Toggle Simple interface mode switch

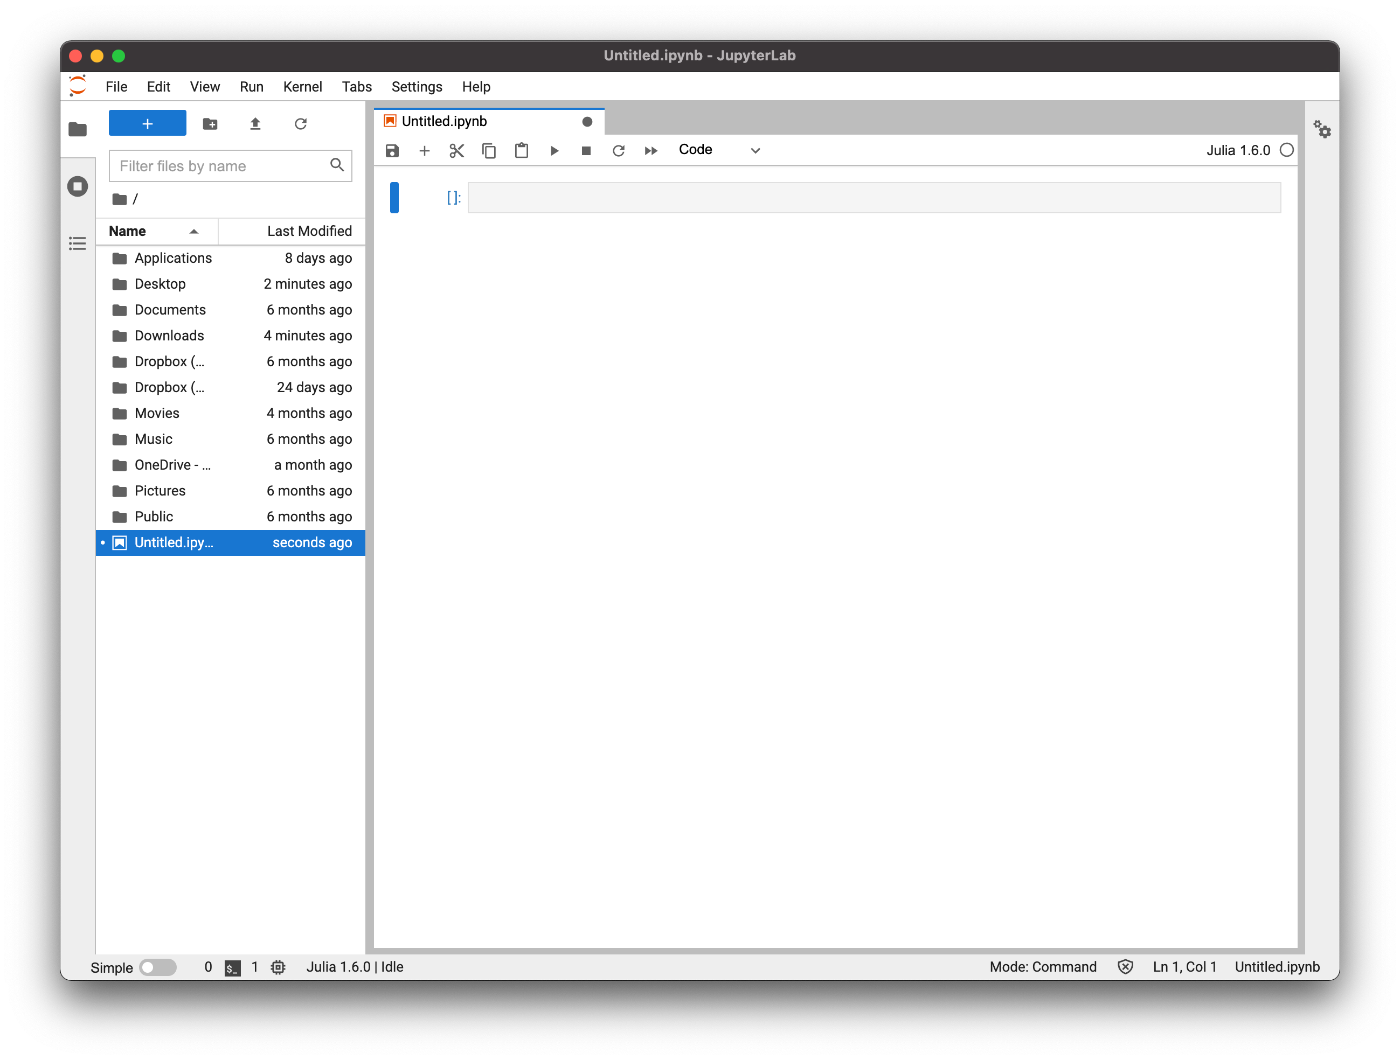[158, 967]
